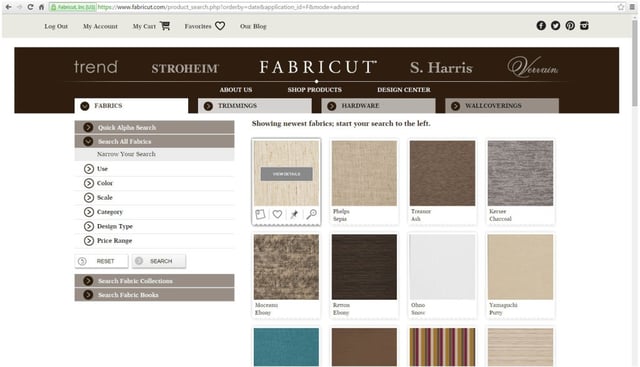
Task: Select the striped multicolor fabric swatch
Action: point(442,347)
